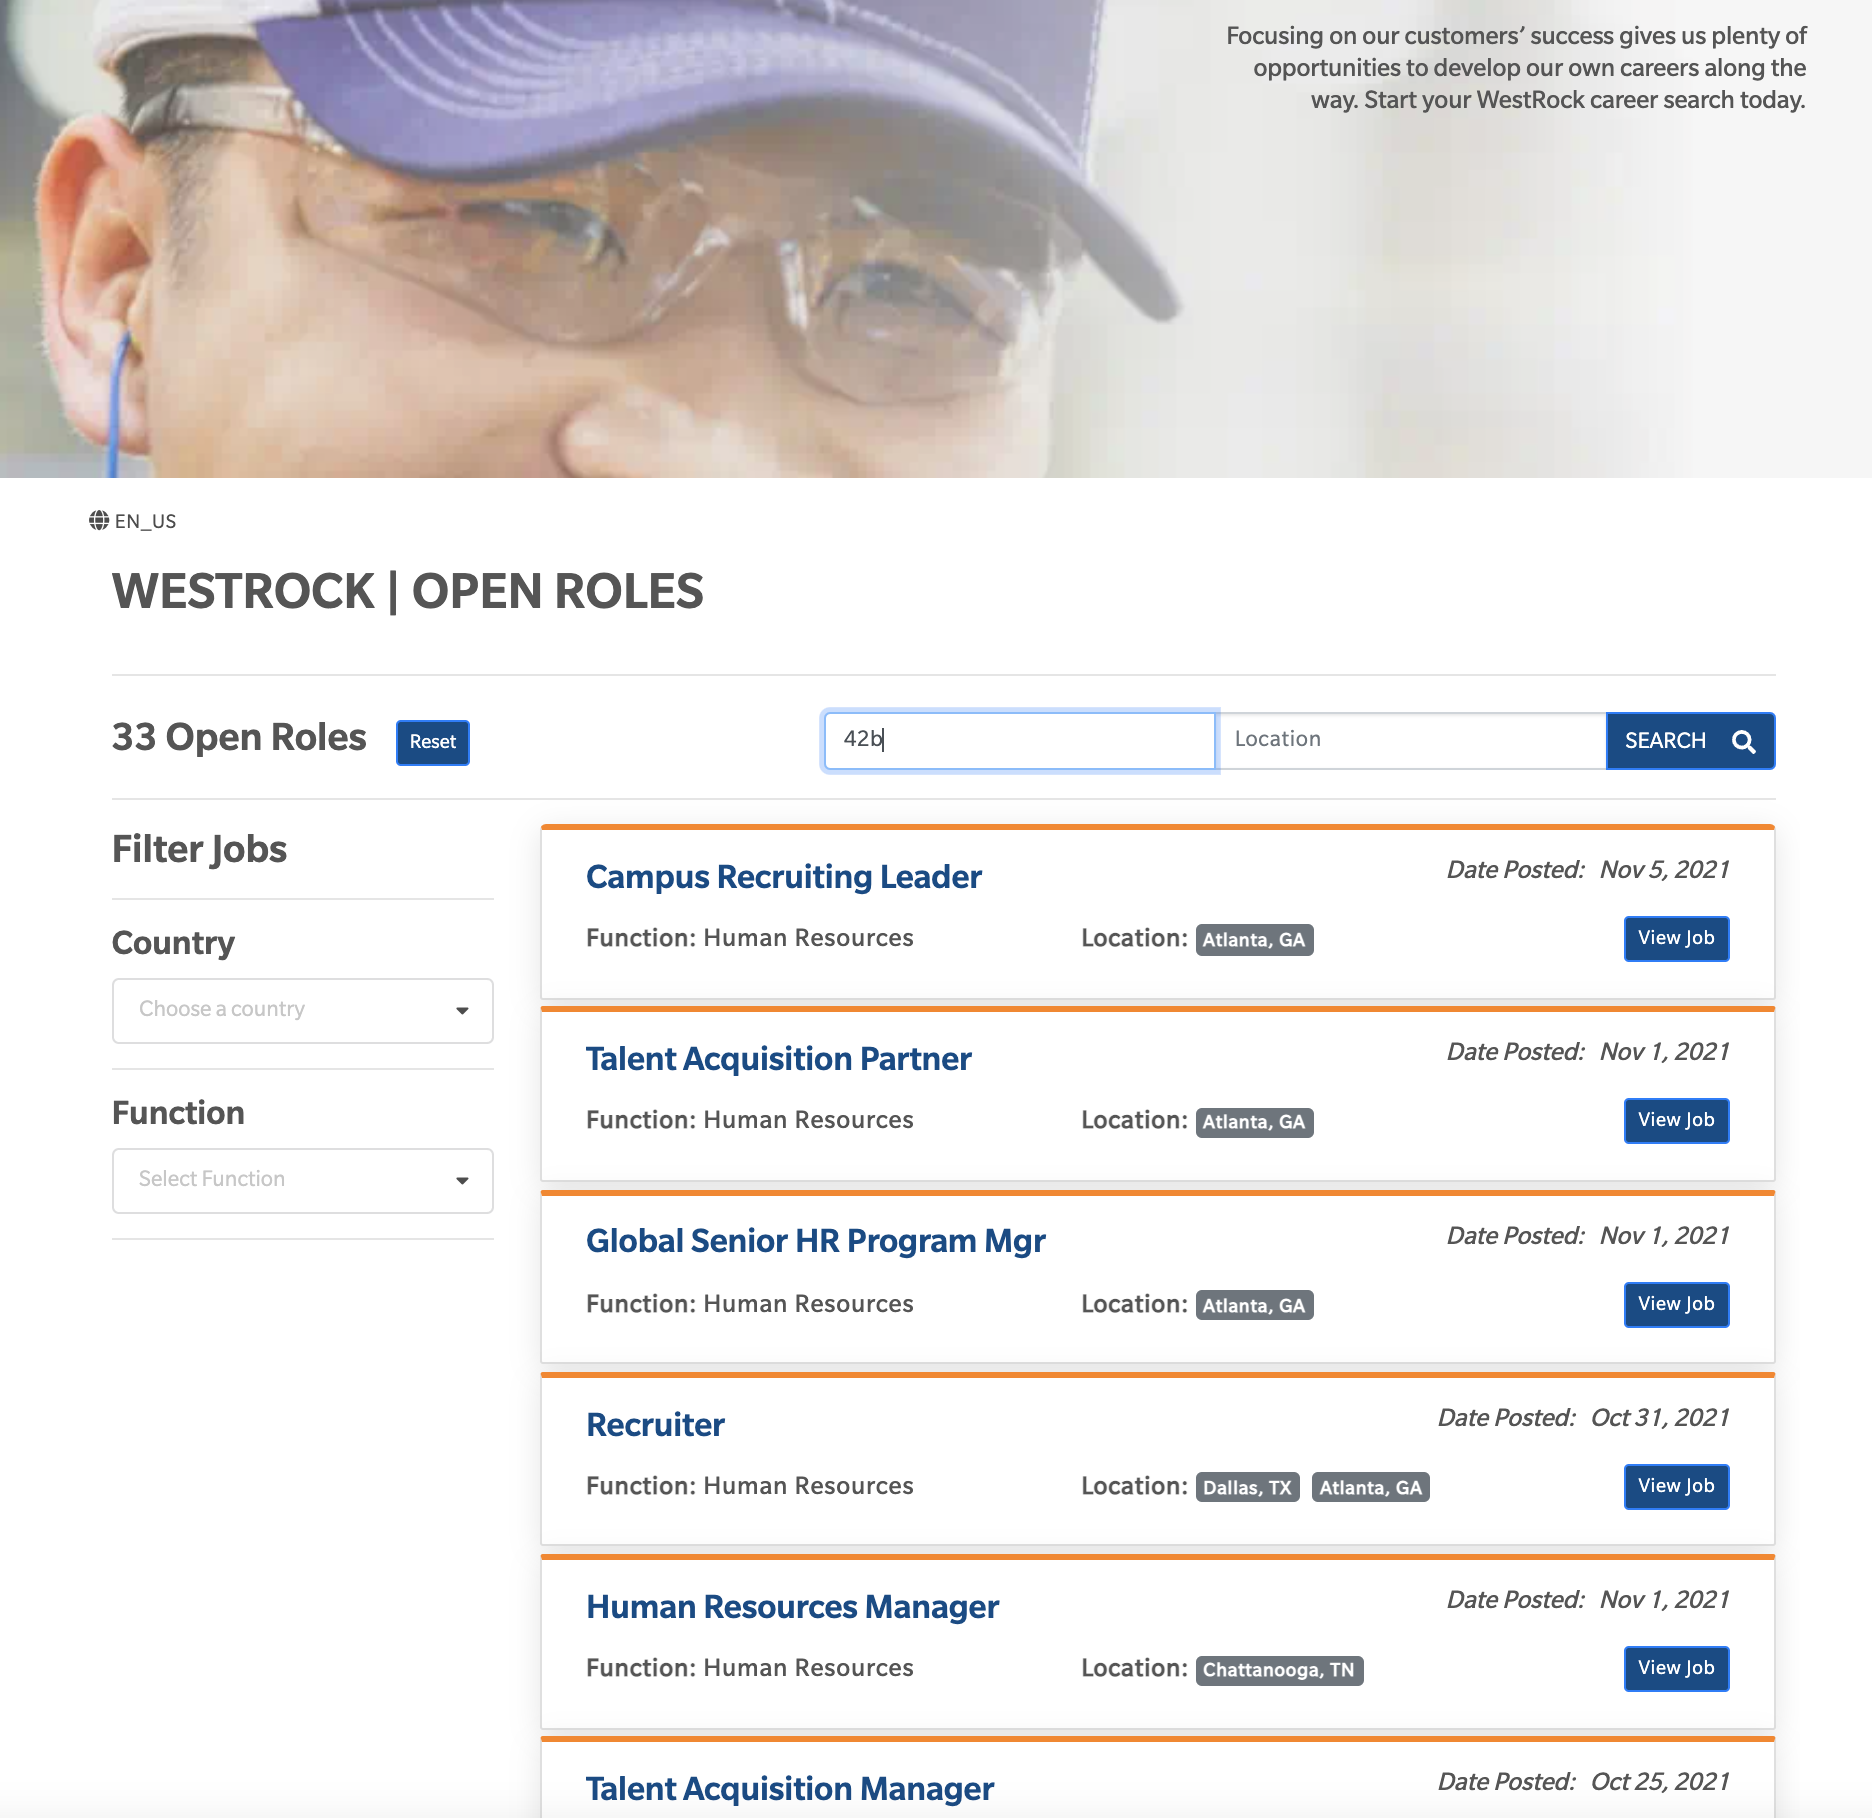Open the Campus Recruiting Leader job posting

(783, 877)
